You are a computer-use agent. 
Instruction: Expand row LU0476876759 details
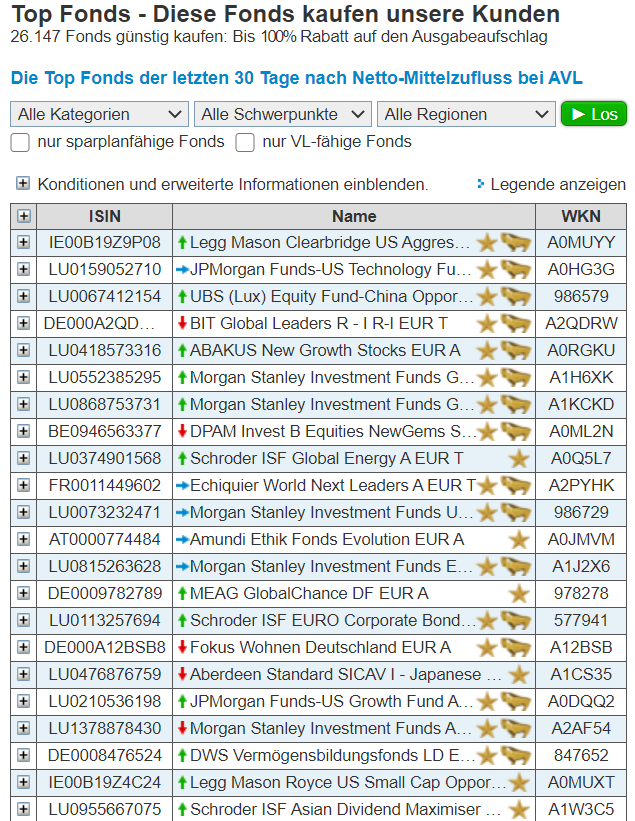pyautogui.click(x=24, y=674)
